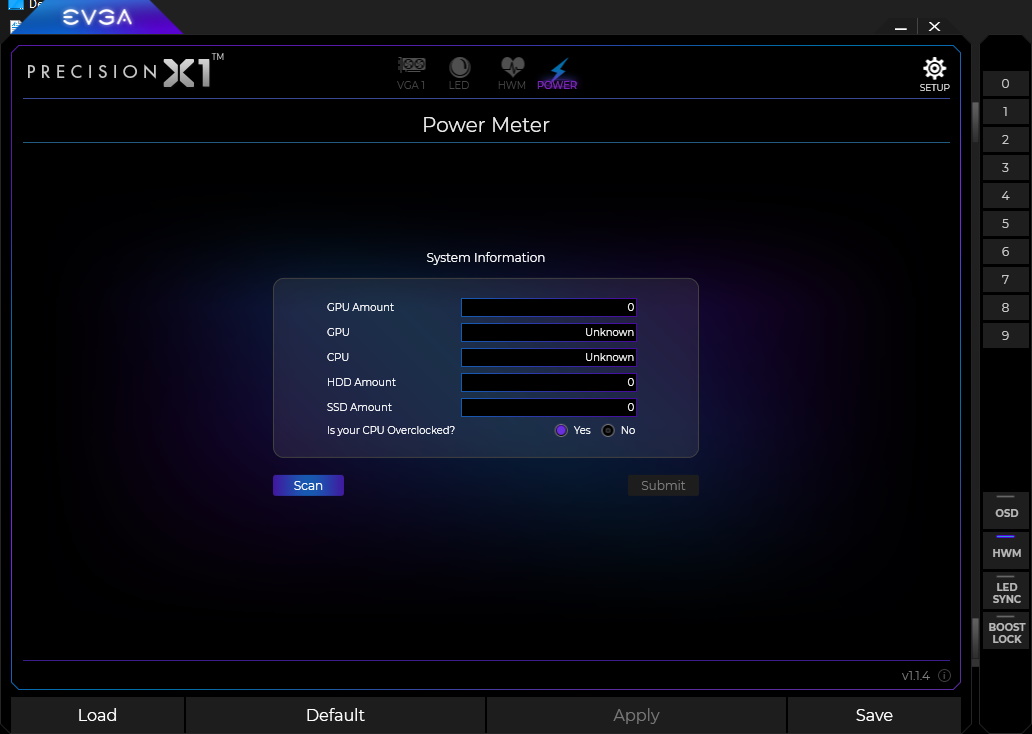1032x734 pixels.
Task: Toggle the HWM sidebar switch
Action: pos(1006,550)
